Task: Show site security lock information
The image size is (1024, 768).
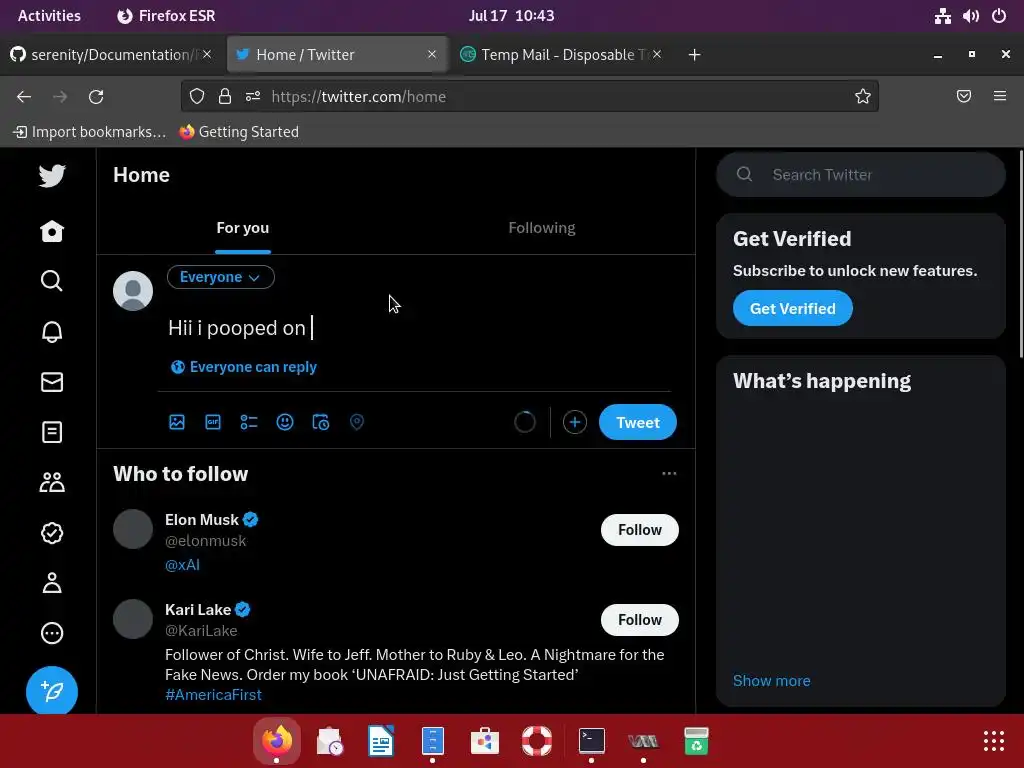Action: 225,97
